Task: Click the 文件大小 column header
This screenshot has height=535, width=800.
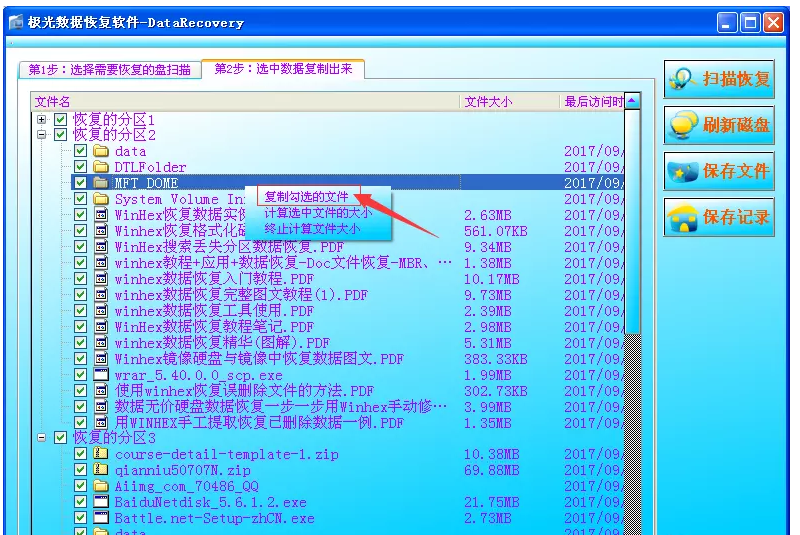Action: point(510,102)
